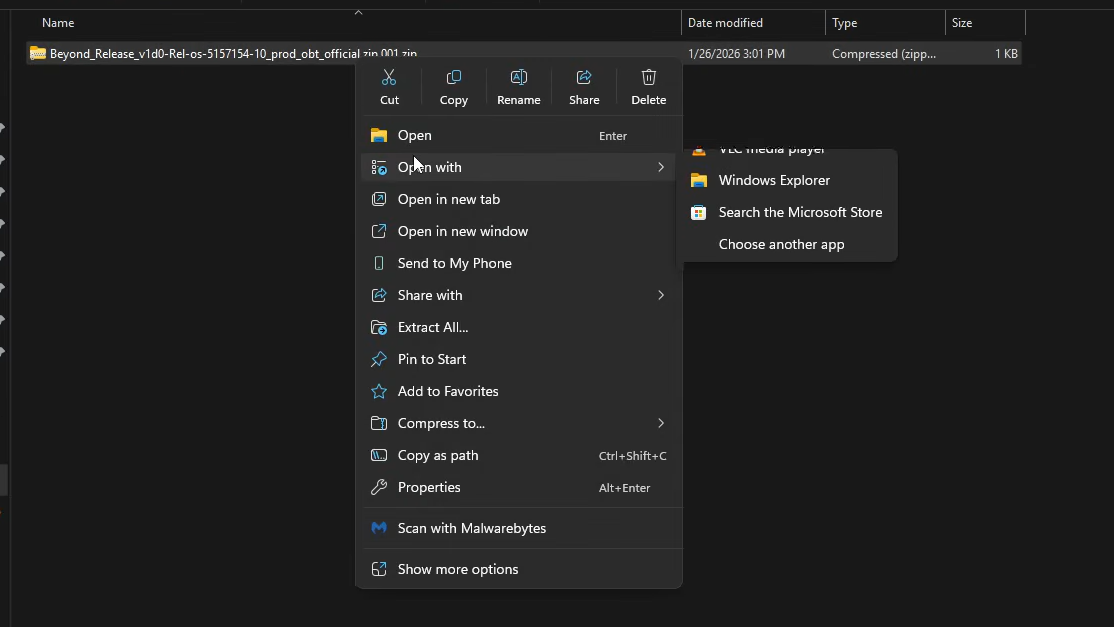Click the Delete trash icon
The height and width of the screenshot is (627, 1114).
click(x=648, y=78)
